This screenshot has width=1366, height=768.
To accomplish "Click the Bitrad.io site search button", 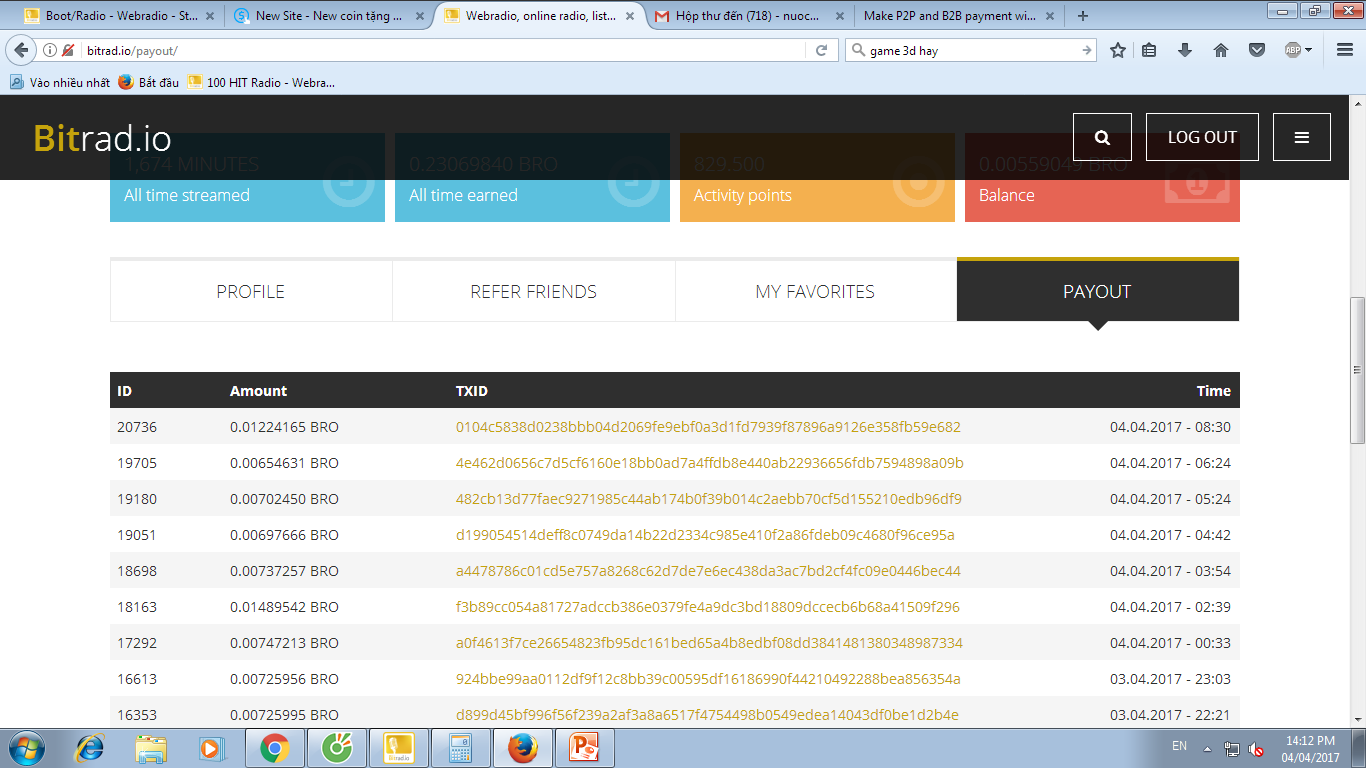I will click(x=1102, y=137).
